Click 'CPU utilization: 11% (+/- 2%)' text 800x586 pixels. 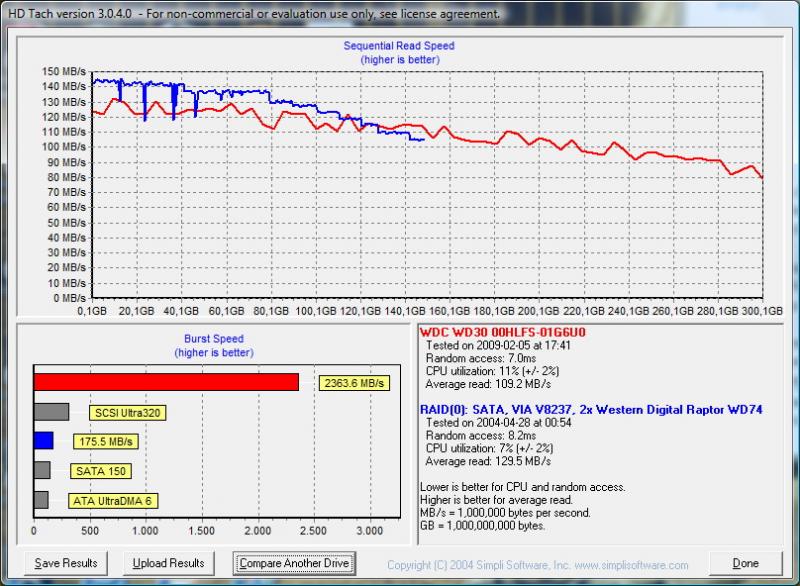pos(492,371)
